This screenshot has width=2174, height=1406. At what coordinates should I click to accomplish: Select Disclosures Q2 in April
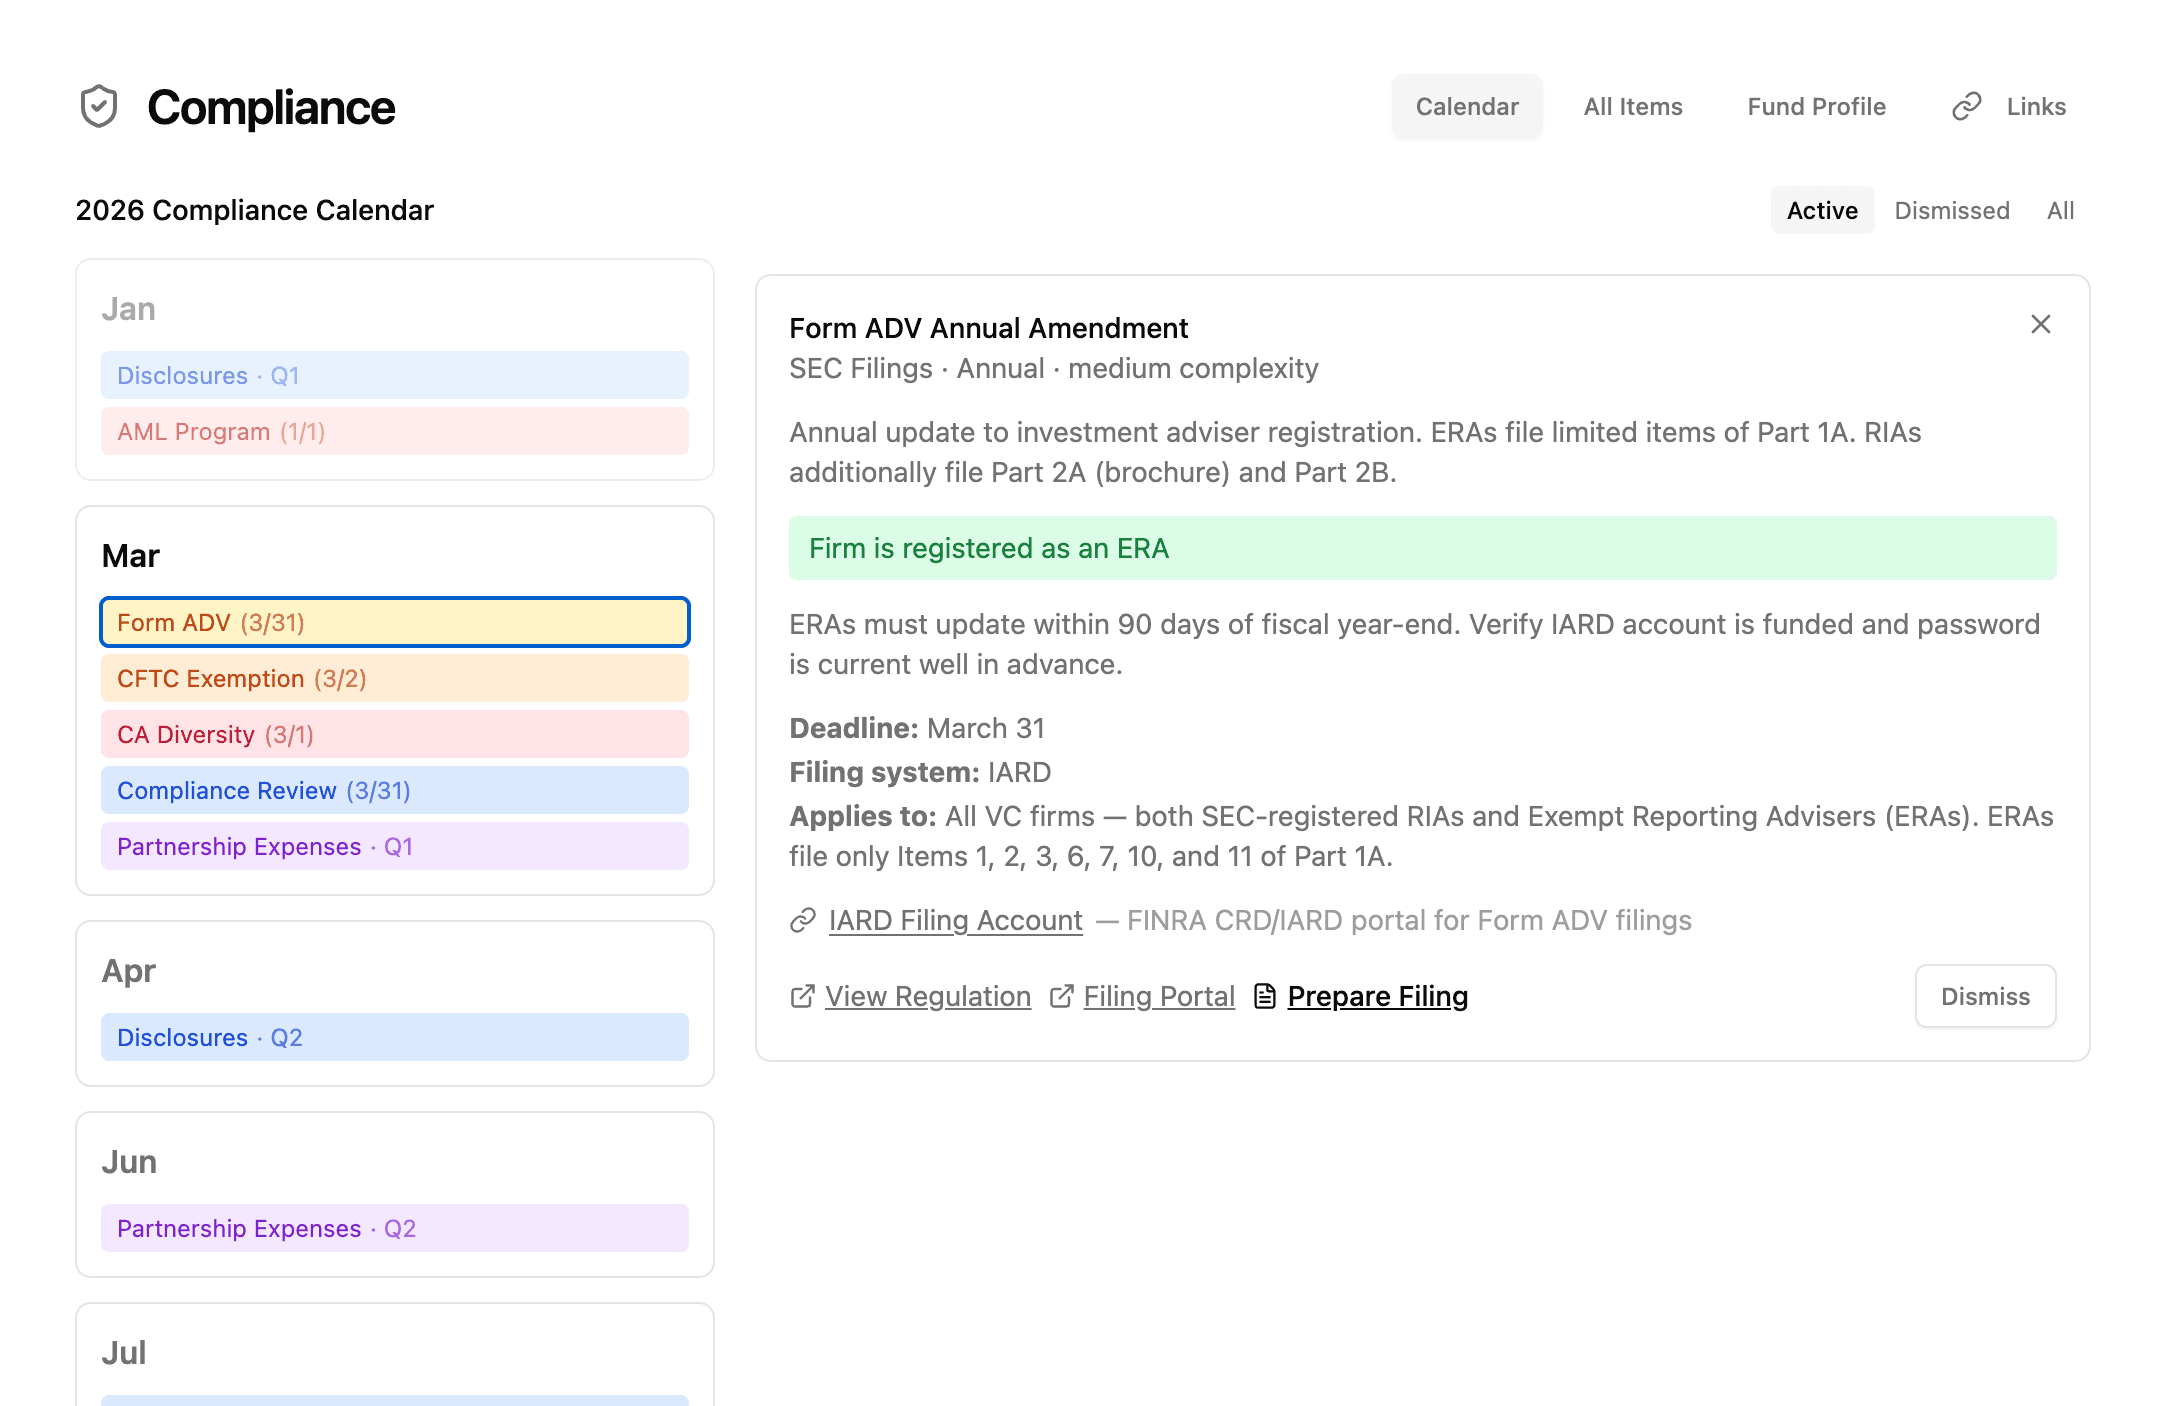pyautogui.click(x=395, y=1037)
